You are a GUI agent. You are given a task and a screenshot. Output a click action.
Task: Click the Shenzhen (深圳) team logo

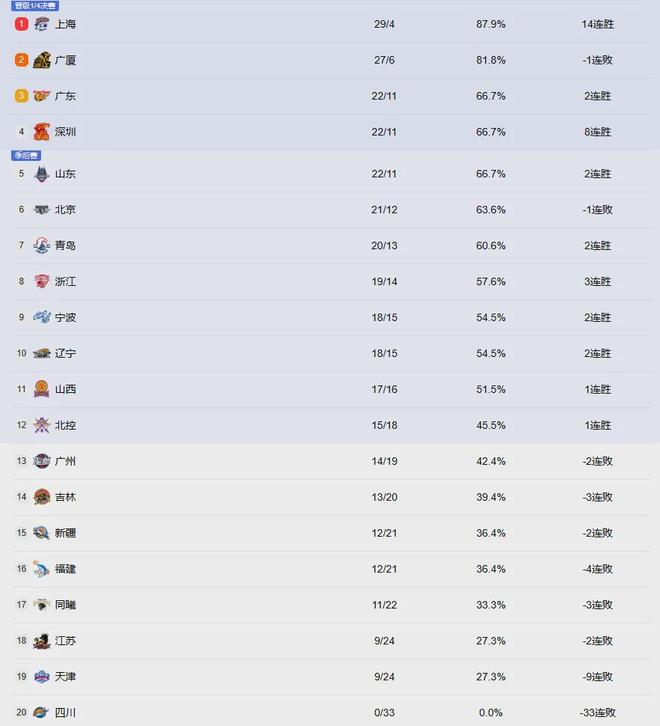point(41,132)
